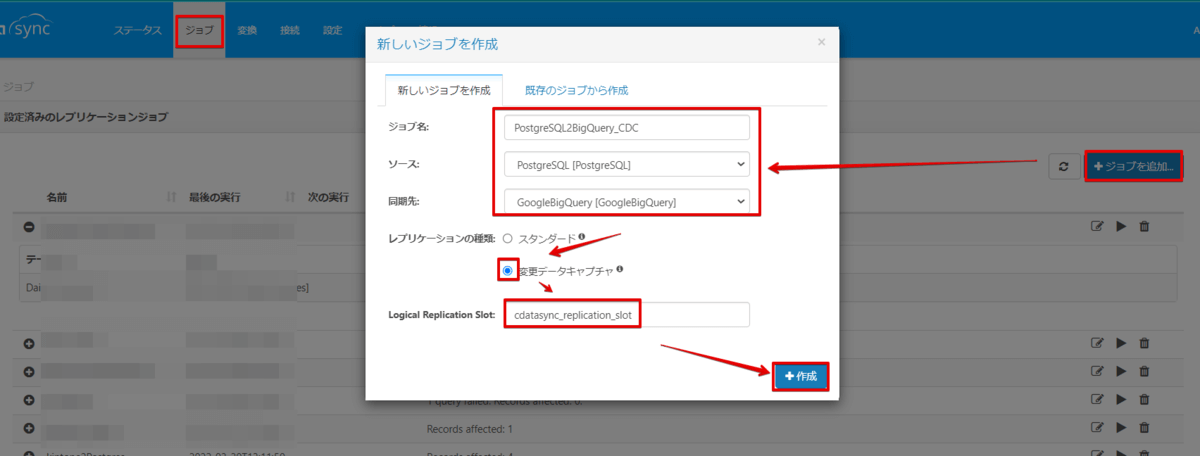
Task: Delete the expanded first job row
Action: 1144,227
